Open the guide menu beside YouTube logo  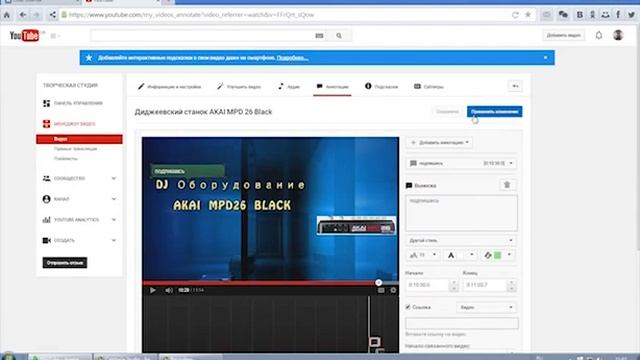55,36
